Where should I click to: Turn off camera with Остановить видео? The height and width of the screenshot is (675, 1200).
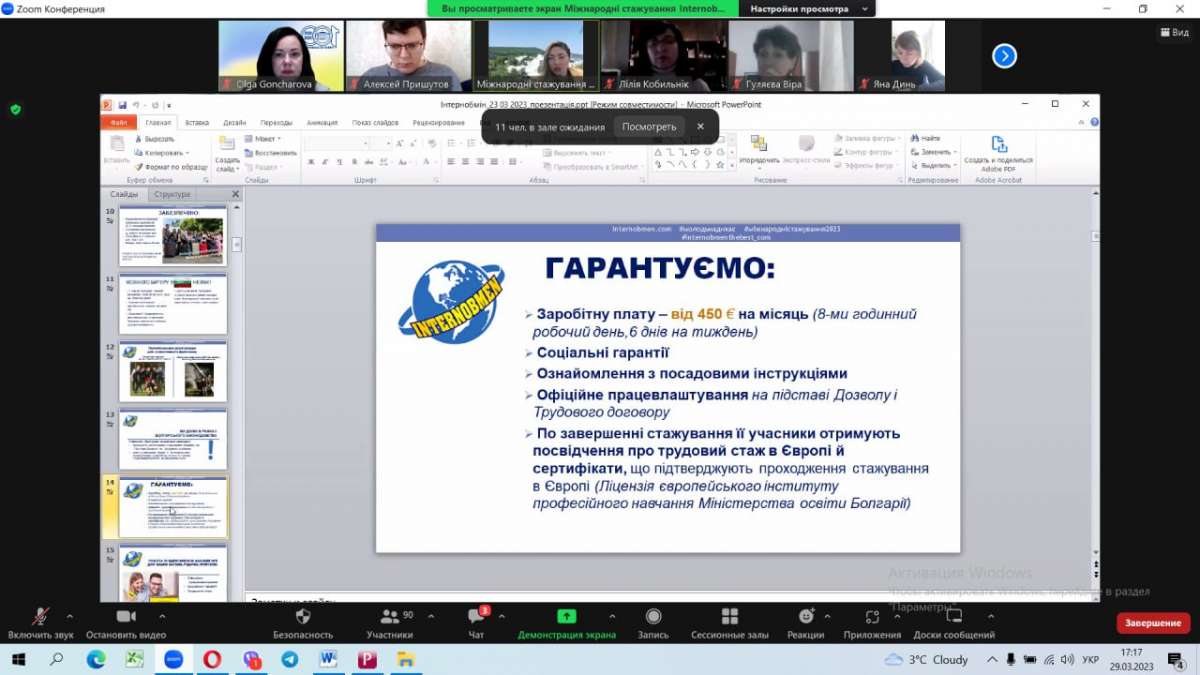(x=125, y=617)
